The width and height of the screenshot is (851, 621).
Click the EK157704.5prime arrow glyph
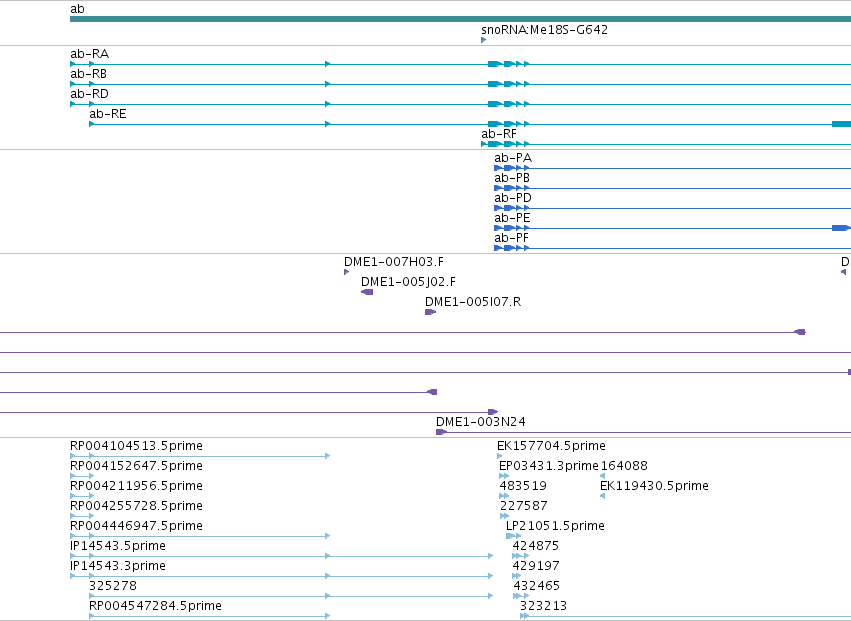pos(499,456)
